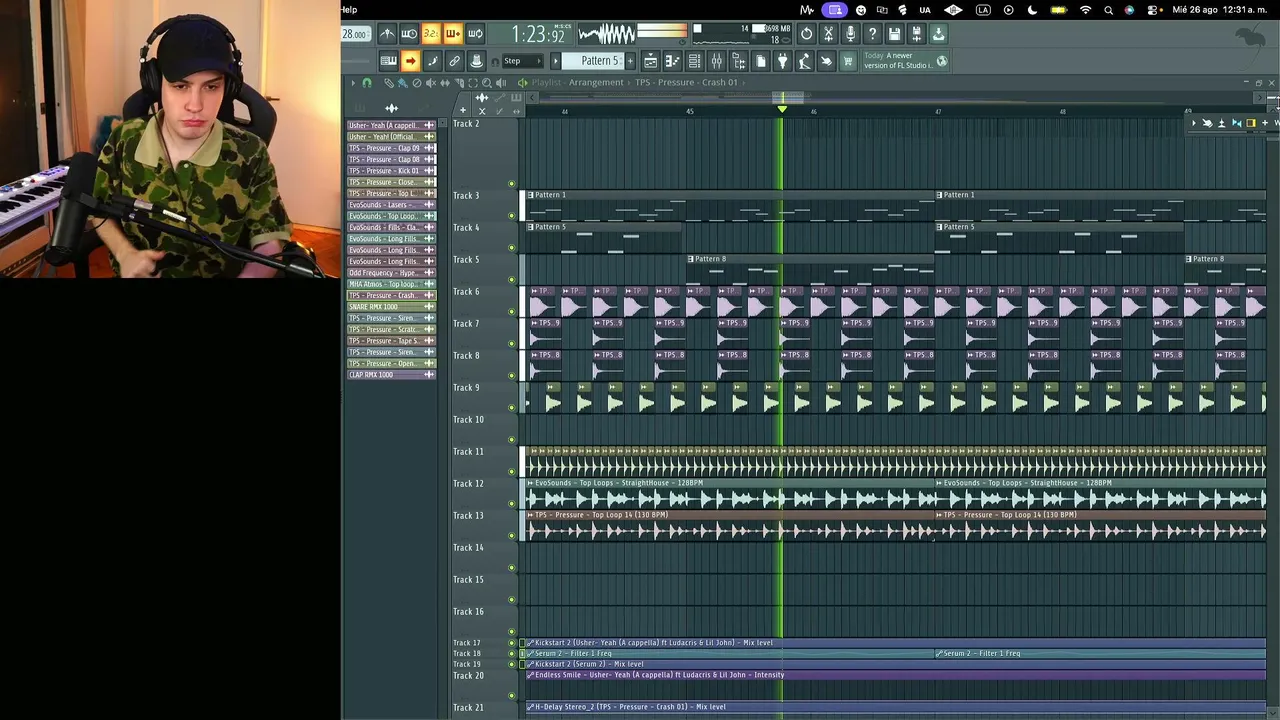Toggle playlist auto-scroll arrow
This screenshot has height=720, width=1280.
[410, 61]
